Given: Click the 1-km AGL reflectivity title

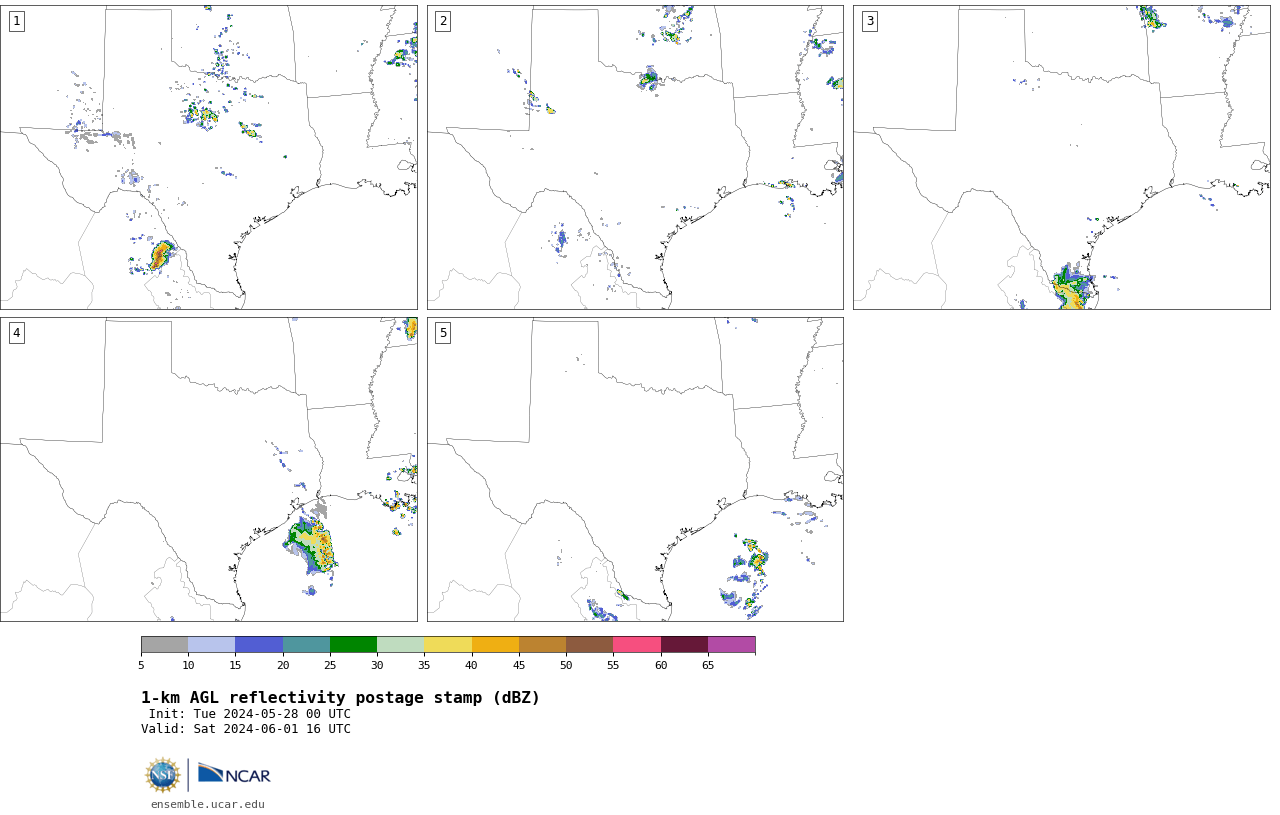Looking at the screenshot, I should click(x=340, y=698).
